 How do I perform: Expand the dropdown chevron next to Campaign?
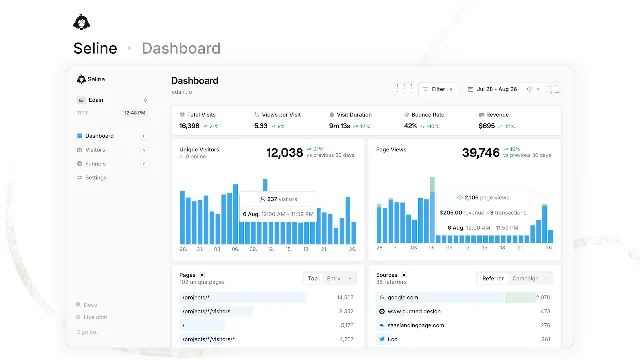coord(547,278)
